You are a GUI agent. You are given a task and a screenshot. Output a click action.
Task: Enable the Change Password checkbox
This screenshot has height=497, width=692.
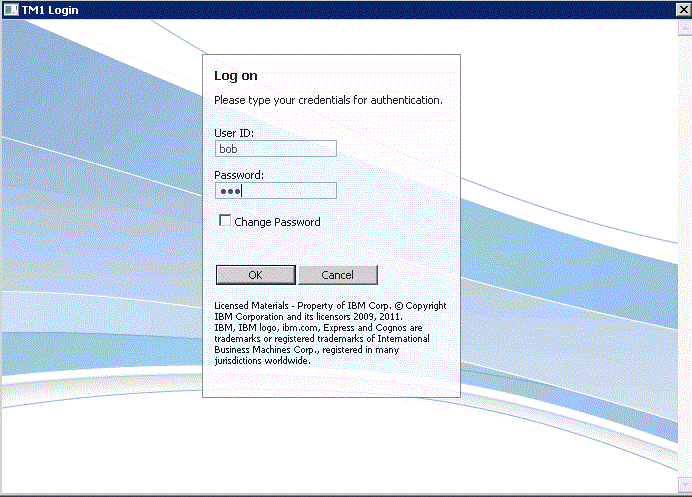pyautogui.click(x=225, y=220)
